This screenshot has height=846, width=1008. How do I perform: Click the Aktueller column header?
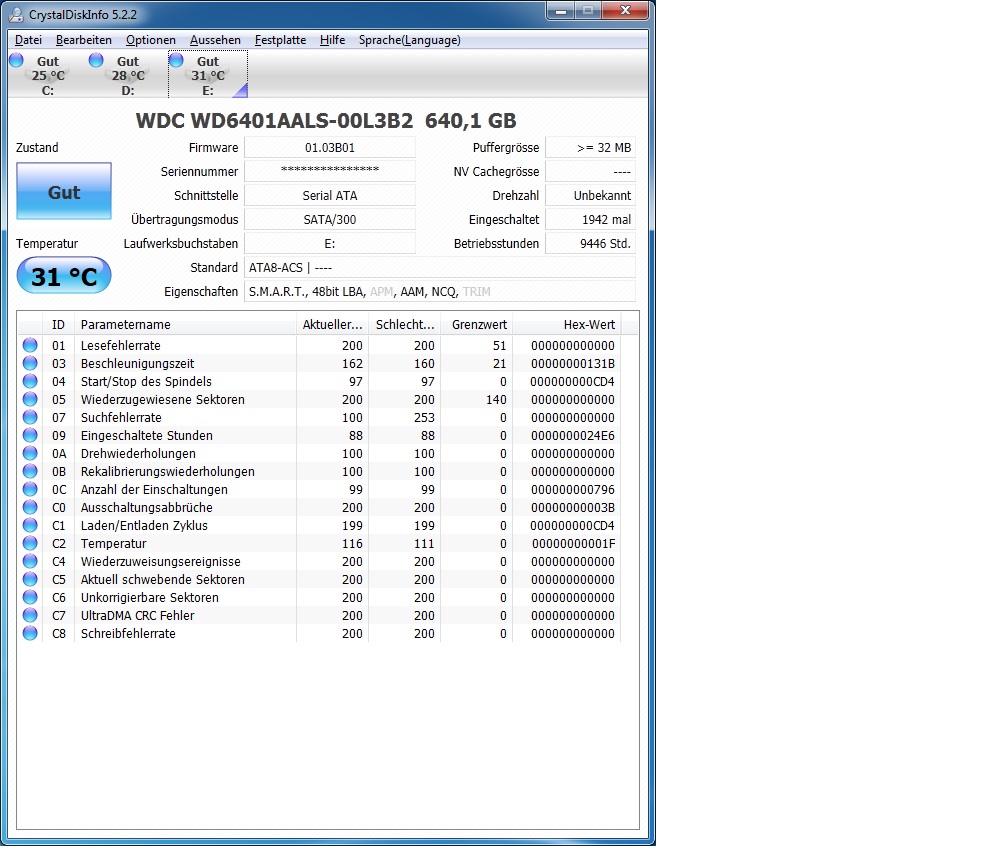coord(332,325)
